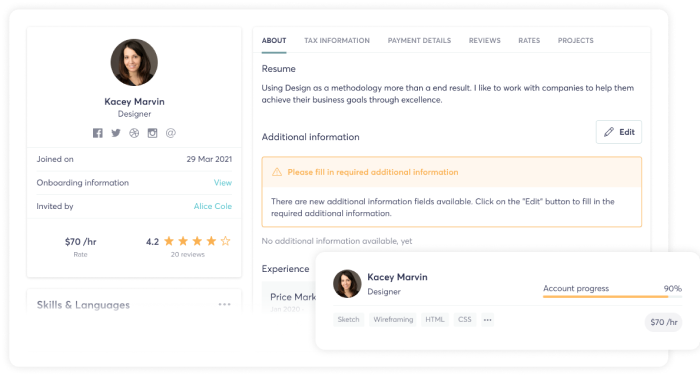Click the email at-sign icon
This screenshot has width=700, height=377.
[171, 133]
